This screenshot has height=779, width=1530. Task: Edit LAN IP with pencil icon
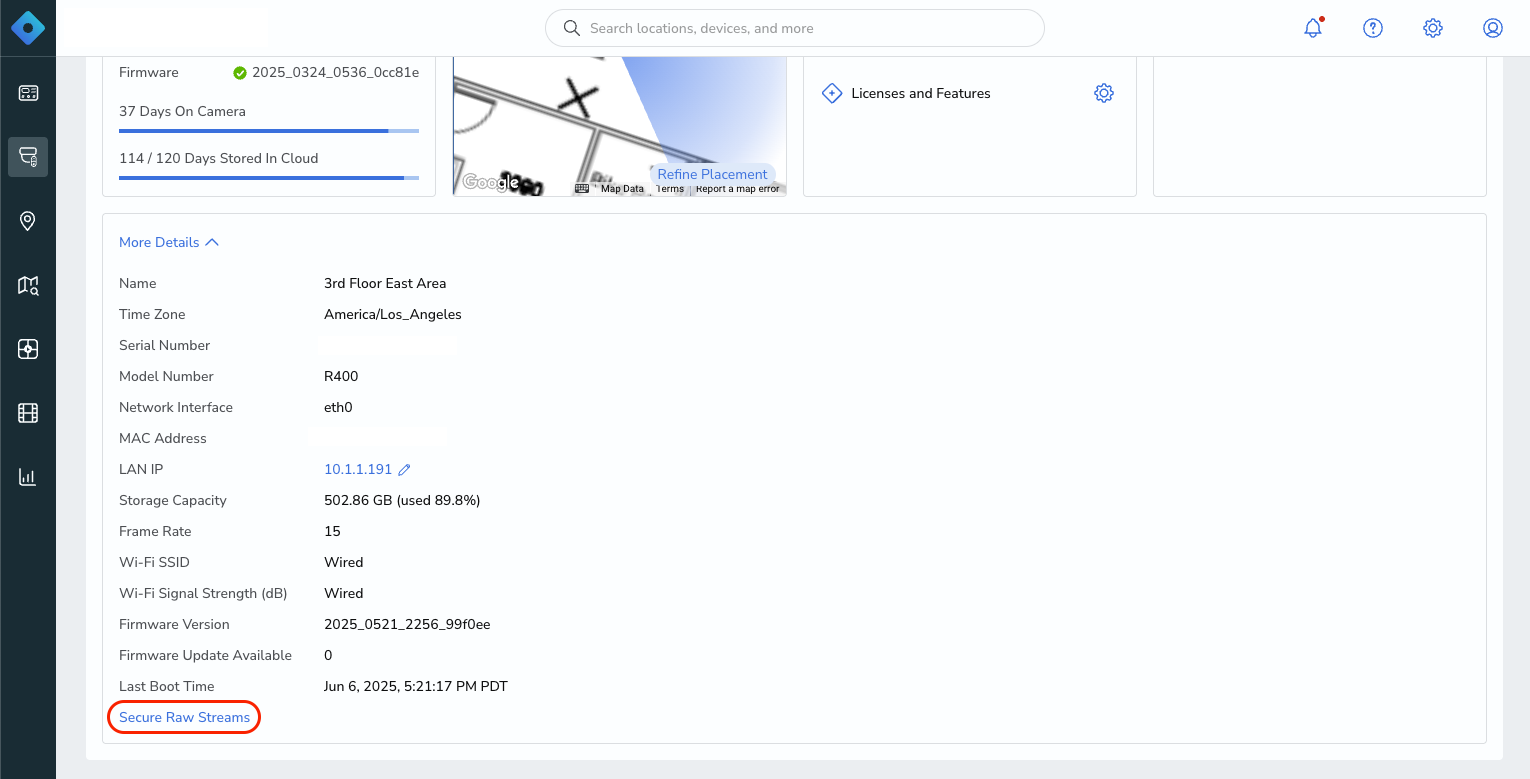click(x=405, y=469)
